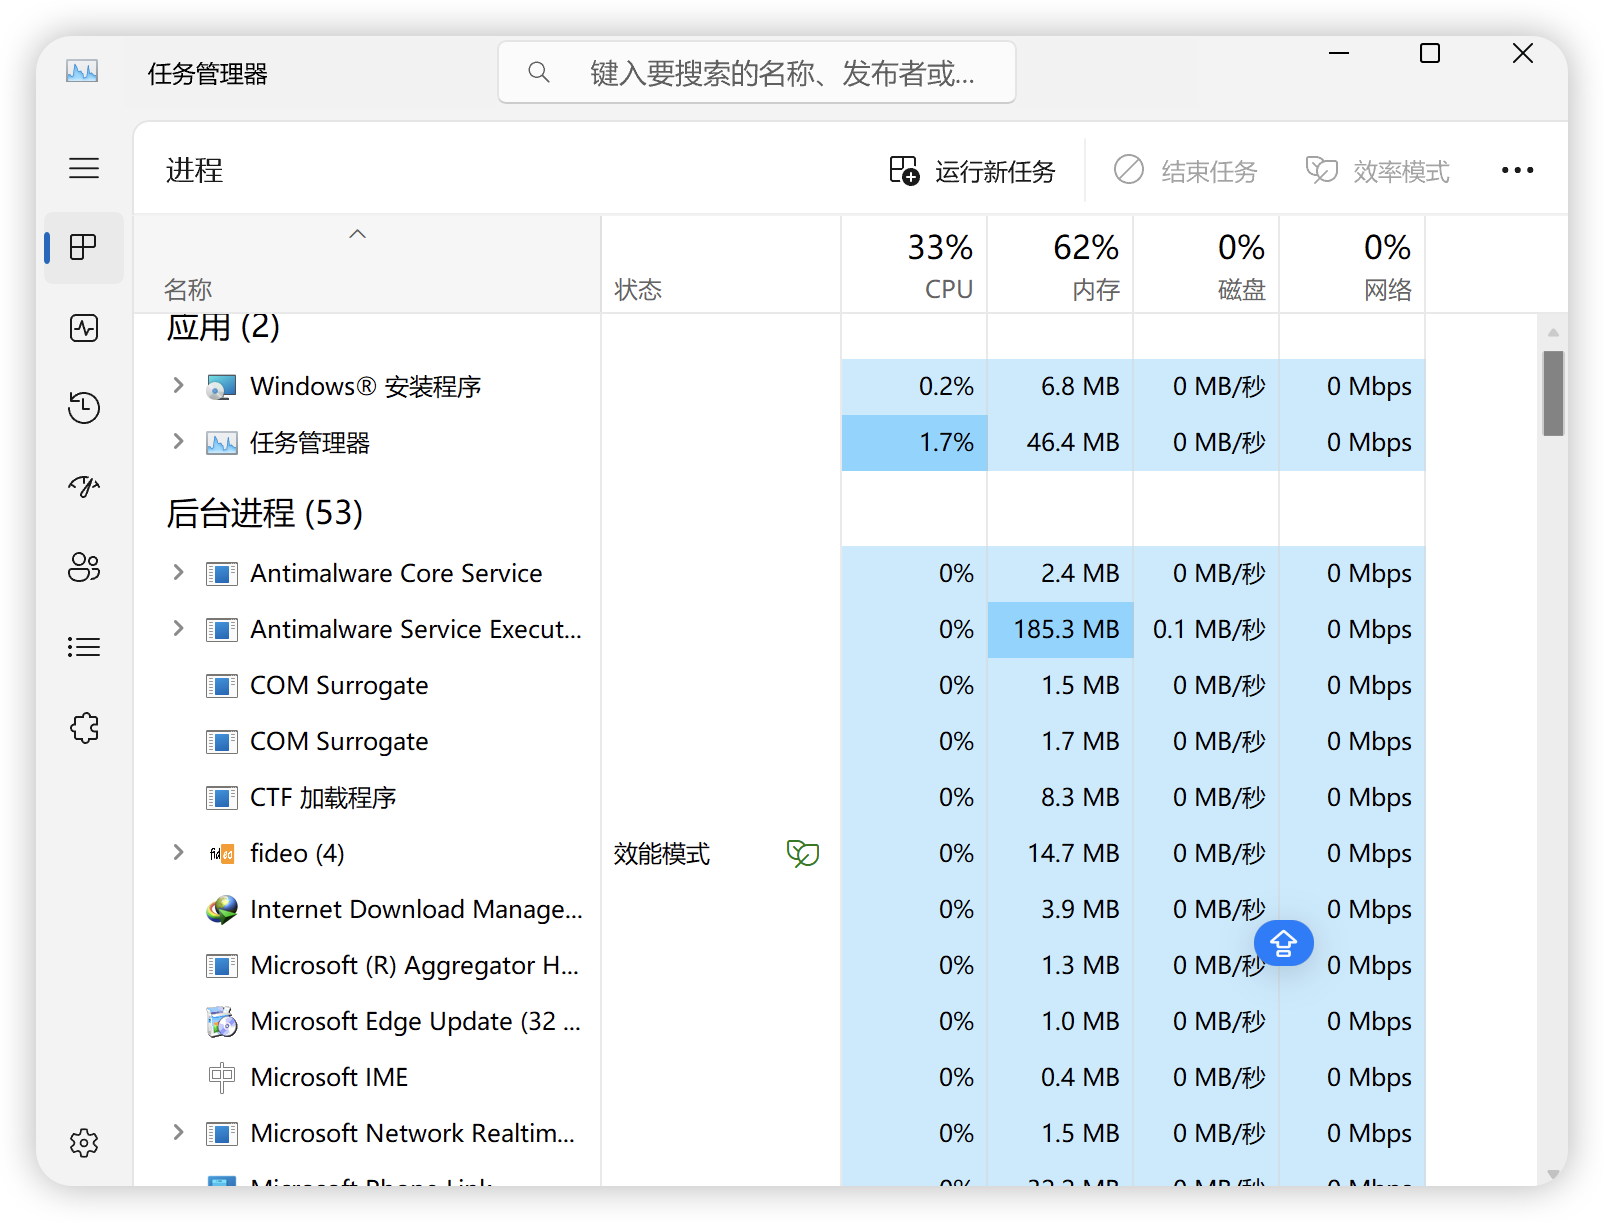The image size is (1604, 1222).
Task: Open the Details page list icon
Action: click(84, 647)
